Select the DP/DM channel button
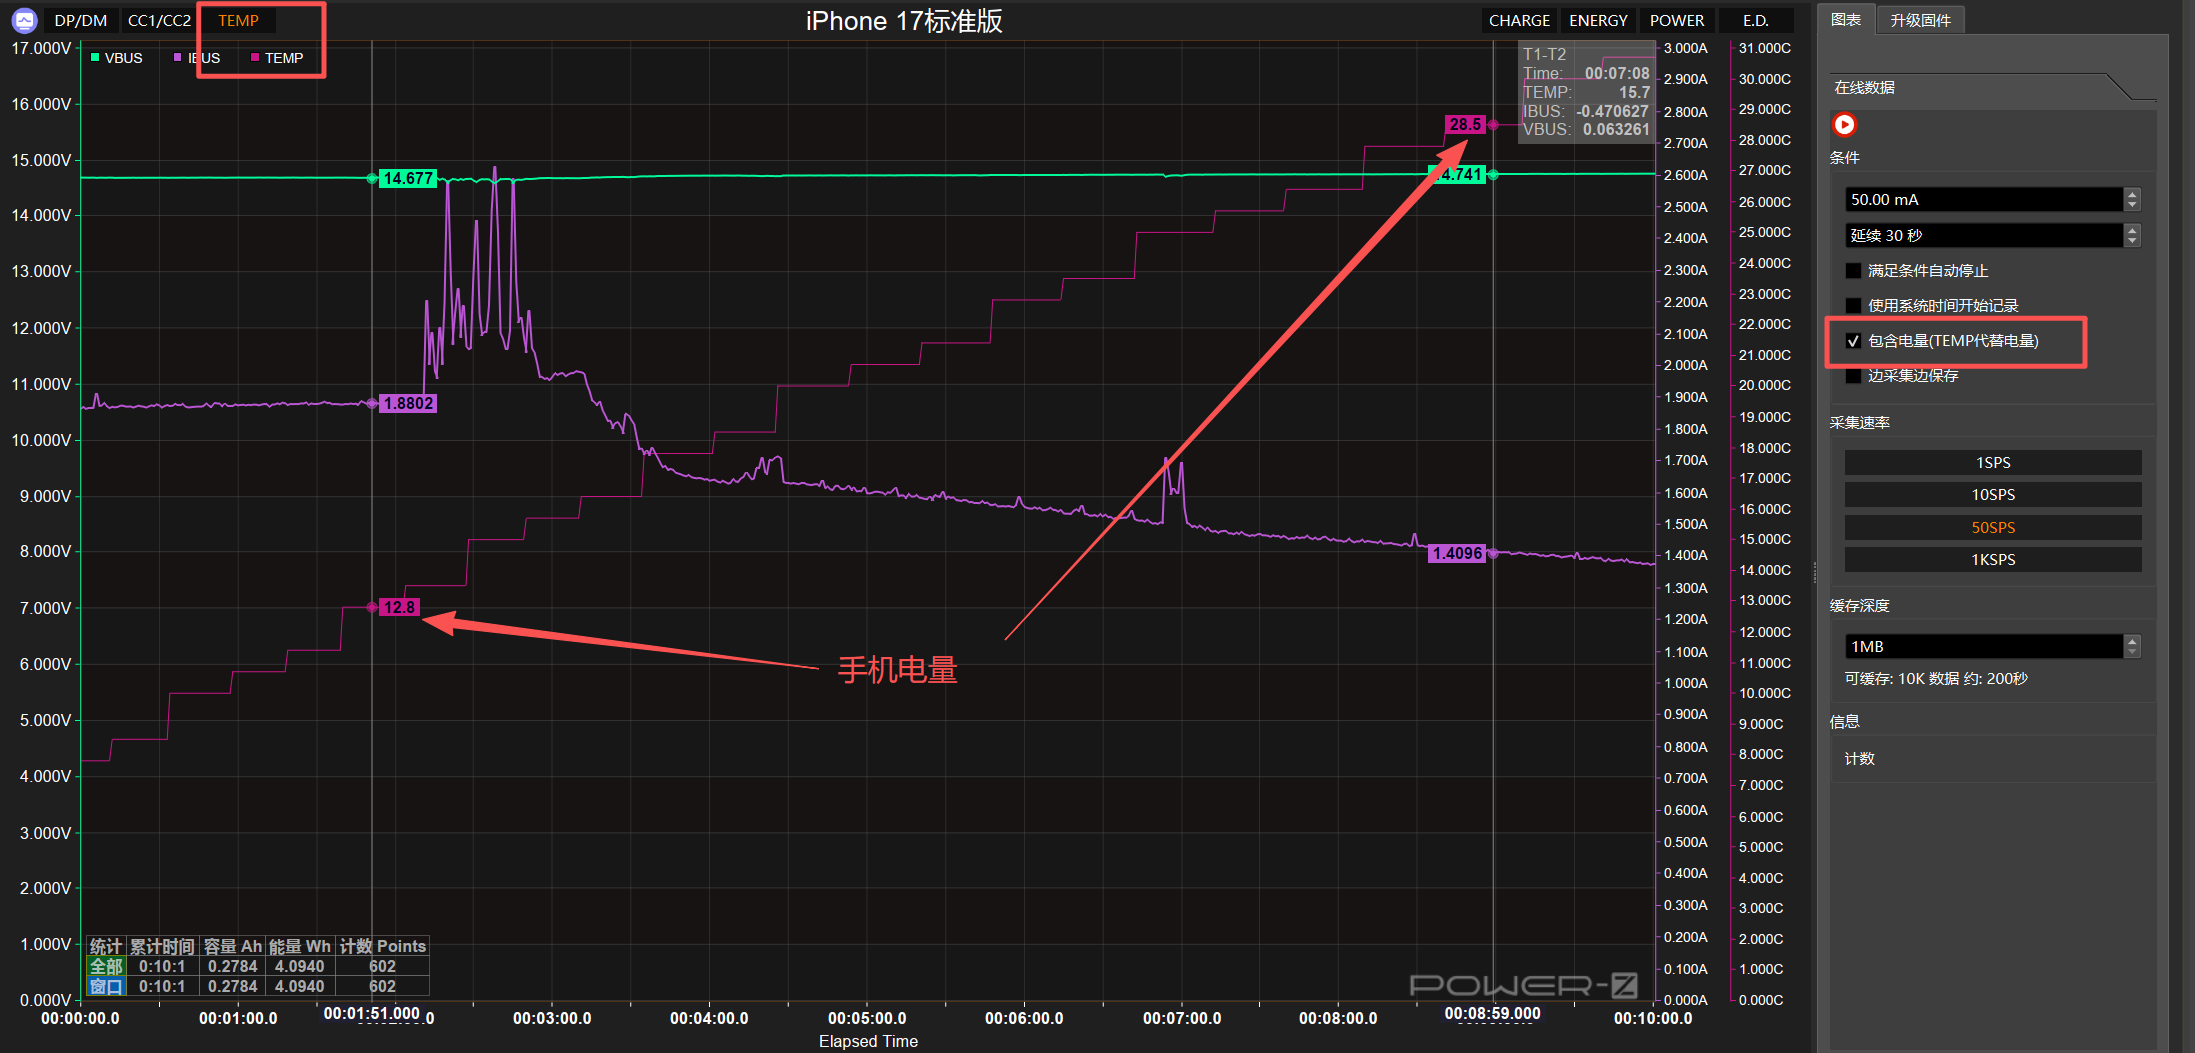 click(x=81, y=20)
